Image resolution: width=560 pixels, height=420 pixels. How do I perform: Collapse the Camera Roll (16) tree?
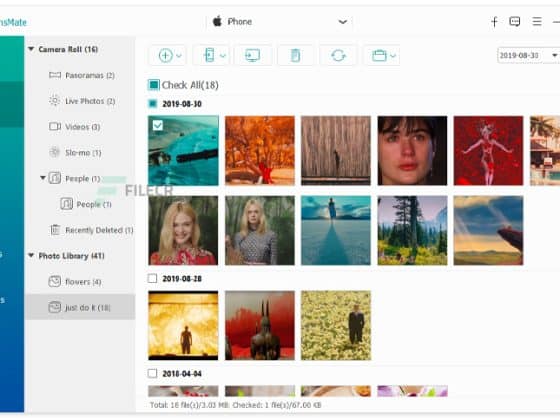click(31, 49)
